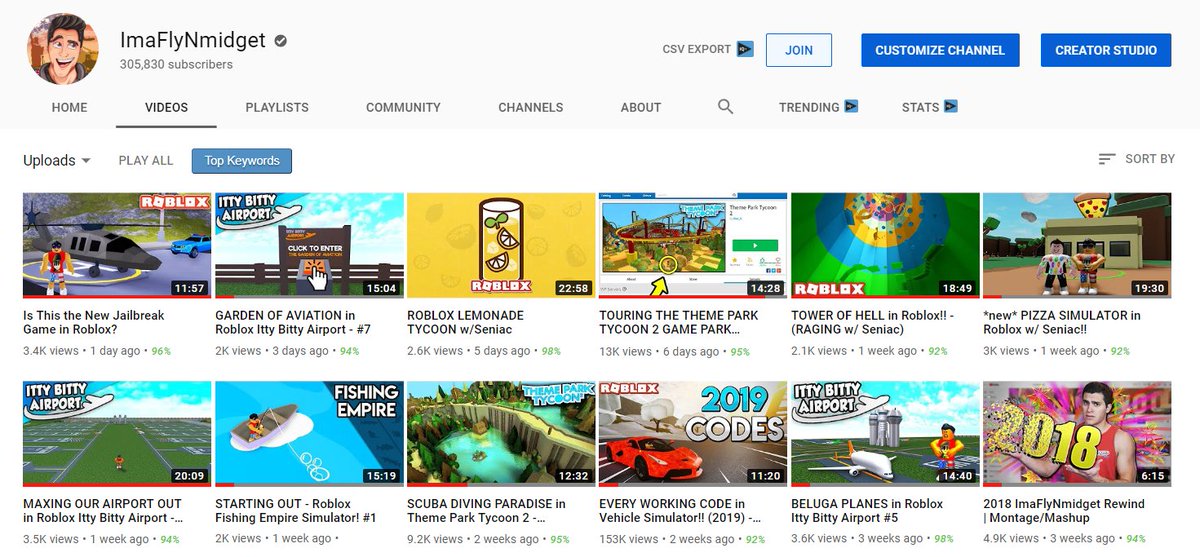Viewport: 1200px width, 557px height.
Task: Click the Top Keywords button
Action: pyautogui.click(x=242, y=160)
